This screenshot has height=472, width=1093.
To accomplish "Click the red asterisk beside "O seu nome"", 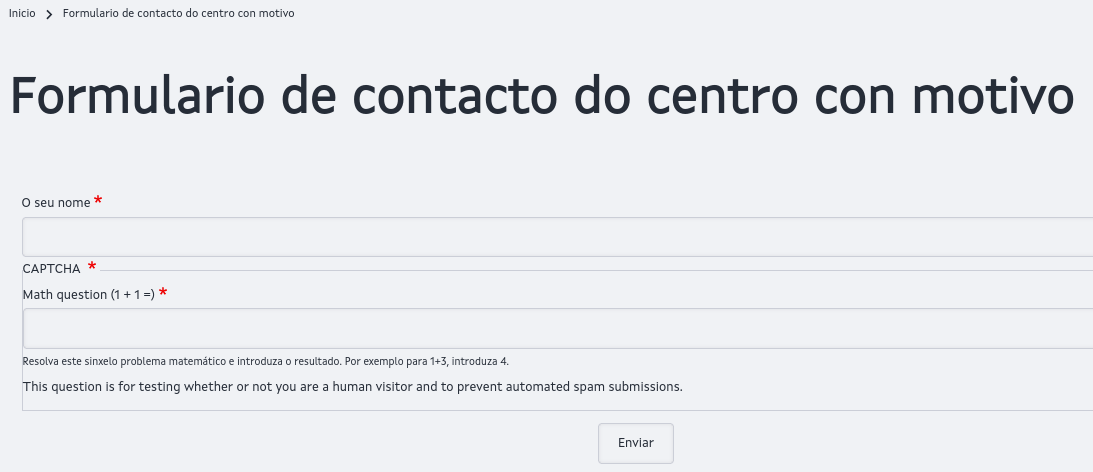I will click(x=98, y=201).
